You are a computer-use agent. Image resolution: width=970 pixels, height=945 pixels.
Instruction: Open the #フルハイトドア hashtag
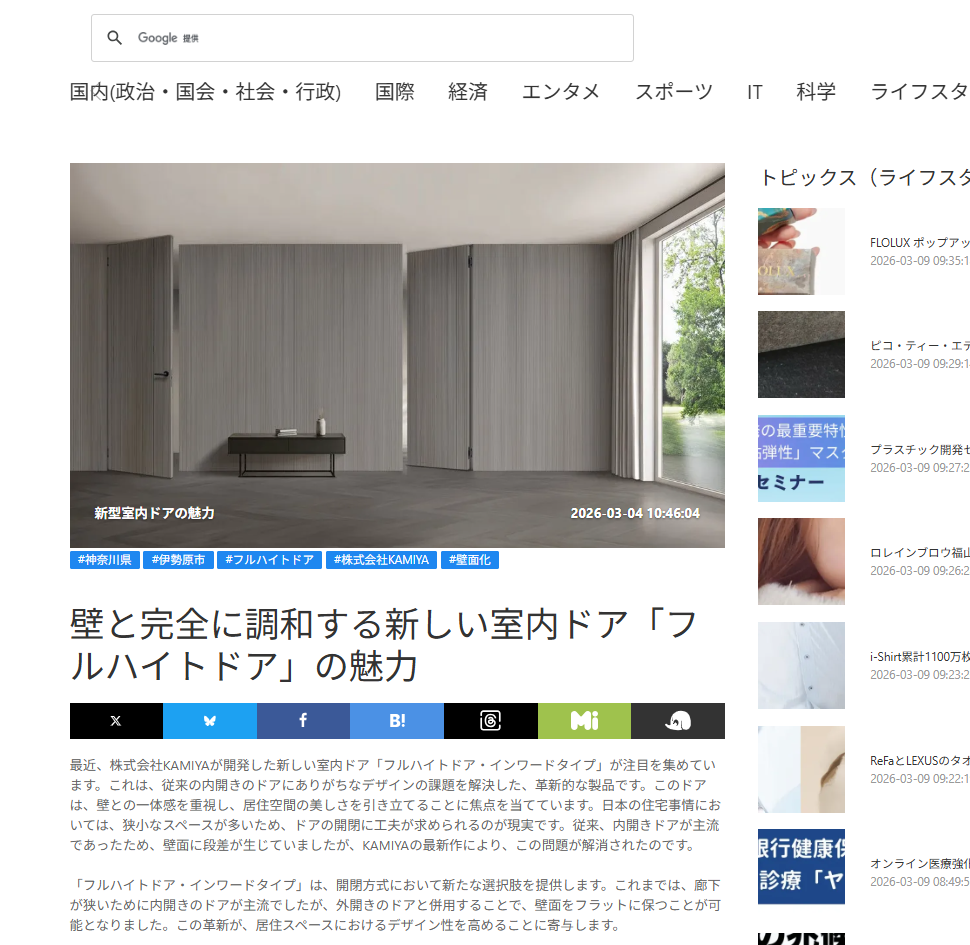pos(270,560)
